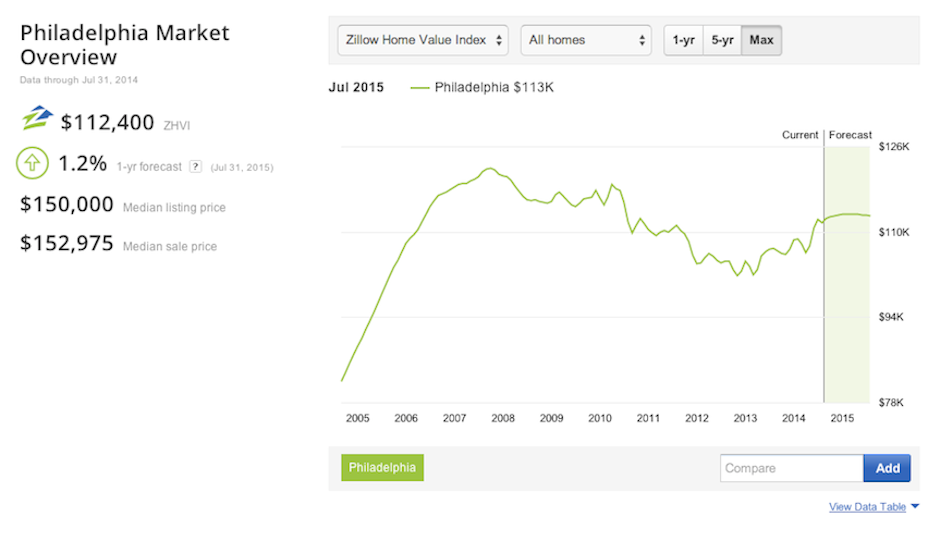Switch chart range to 1-yr
Image resolution: width=940 pixels, height=540 pixels.
coord(683,40)
